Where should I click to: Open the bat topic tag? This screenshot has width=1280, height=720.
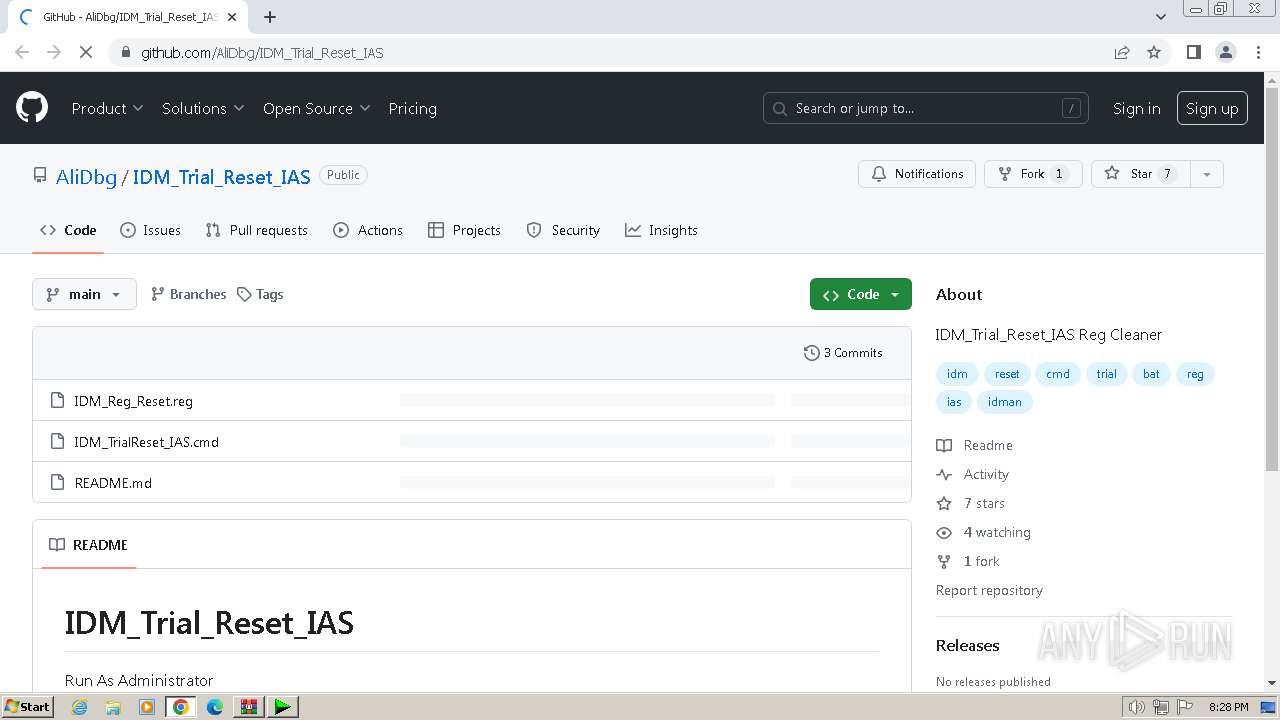1152,374
